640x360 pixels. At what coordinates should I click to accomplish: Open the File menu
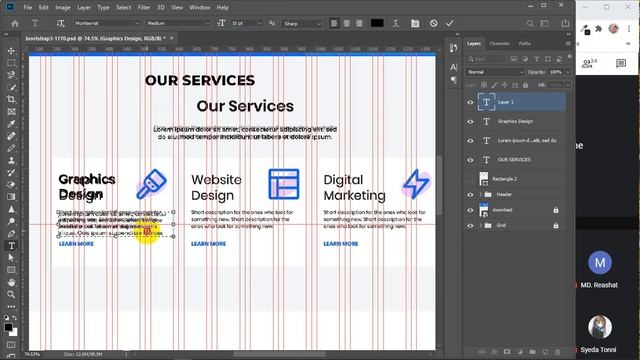pyautogui.click(x=28, y=7)
